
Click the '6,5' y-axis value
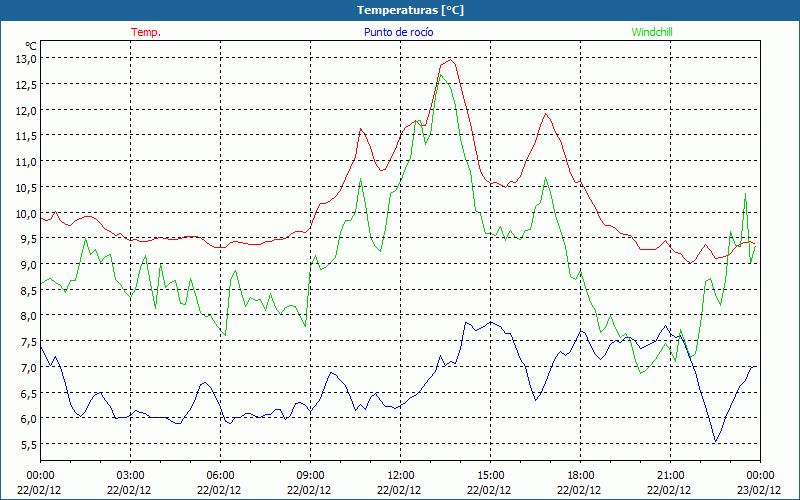click(x=29, y=393)
